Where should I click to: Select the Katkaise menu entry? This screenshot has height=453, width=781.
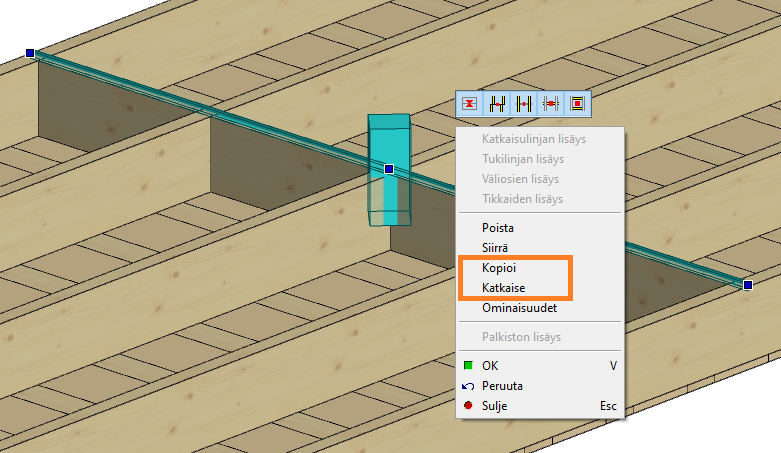point(503,288)
